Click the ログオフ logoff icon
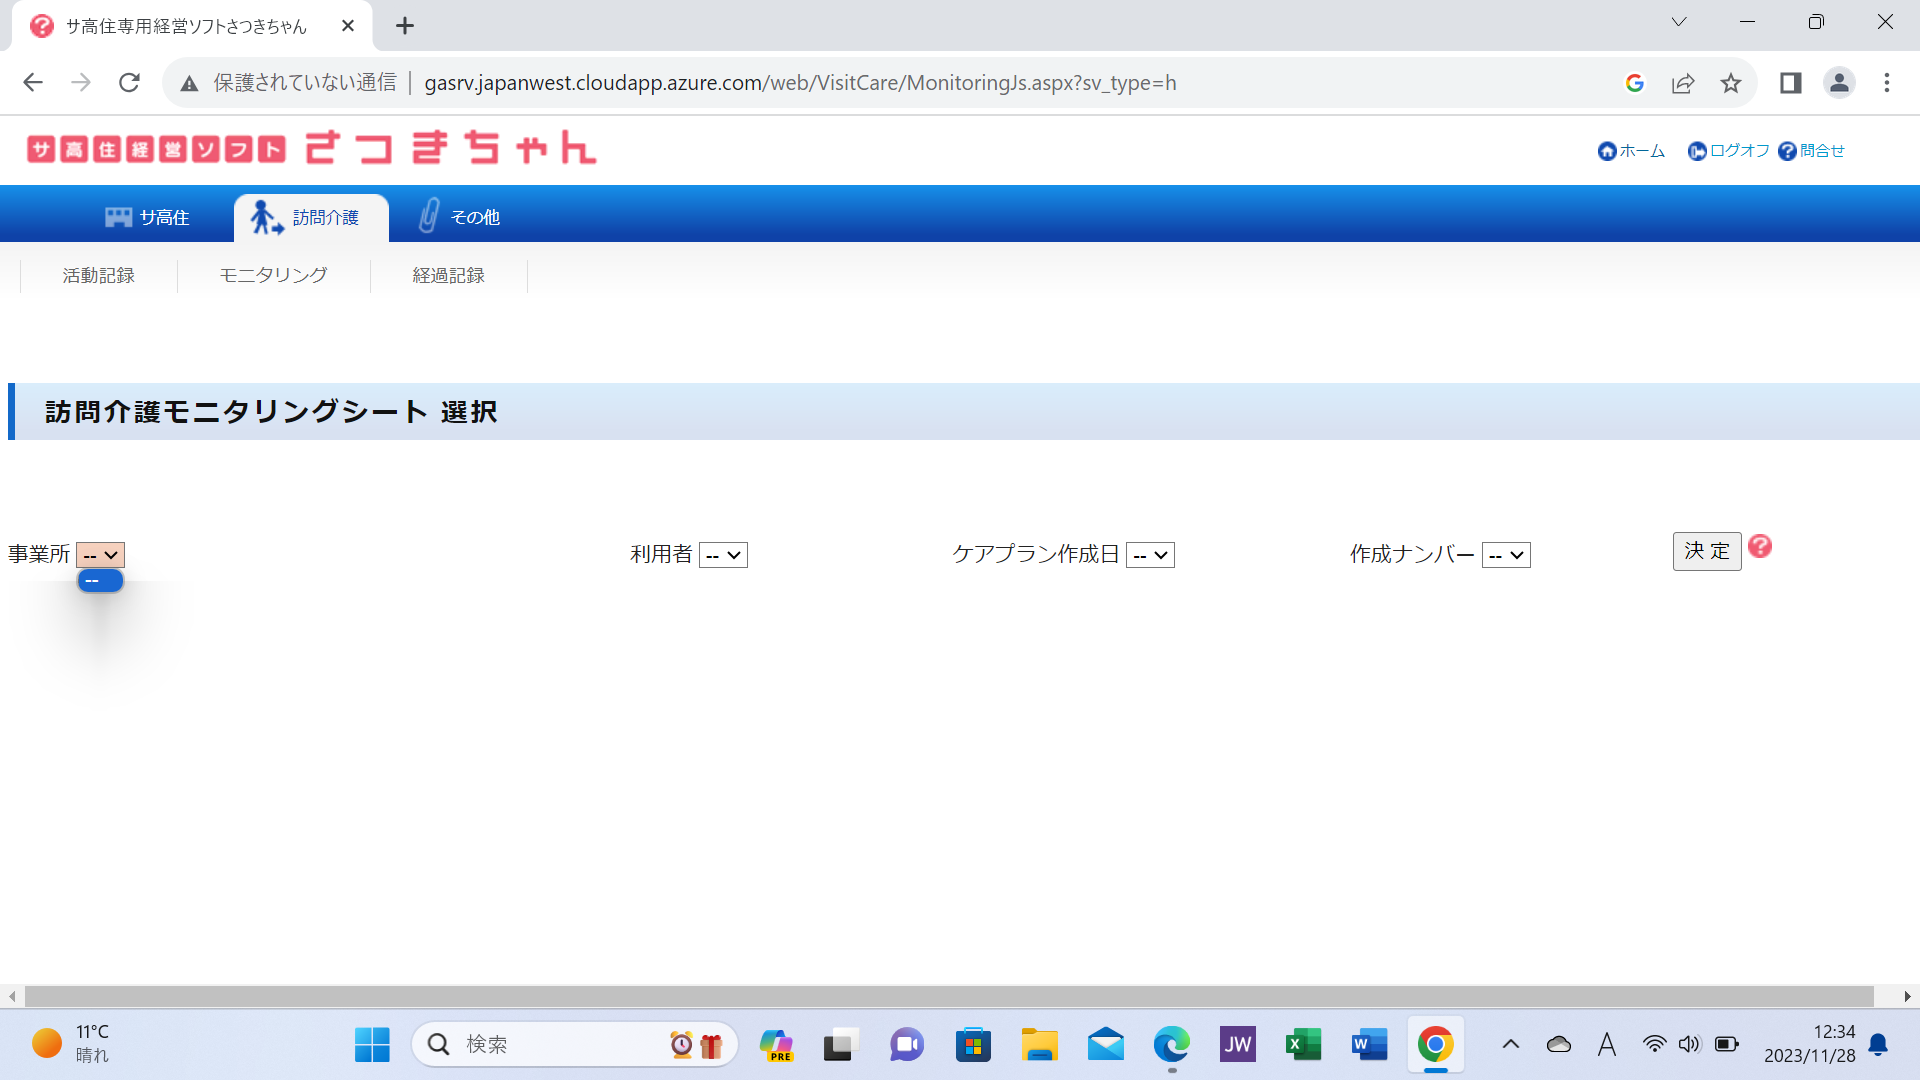Image resolution: width=1920 pixels, height=1080 pixels. pyautogui.click(x=1697, y=151)
